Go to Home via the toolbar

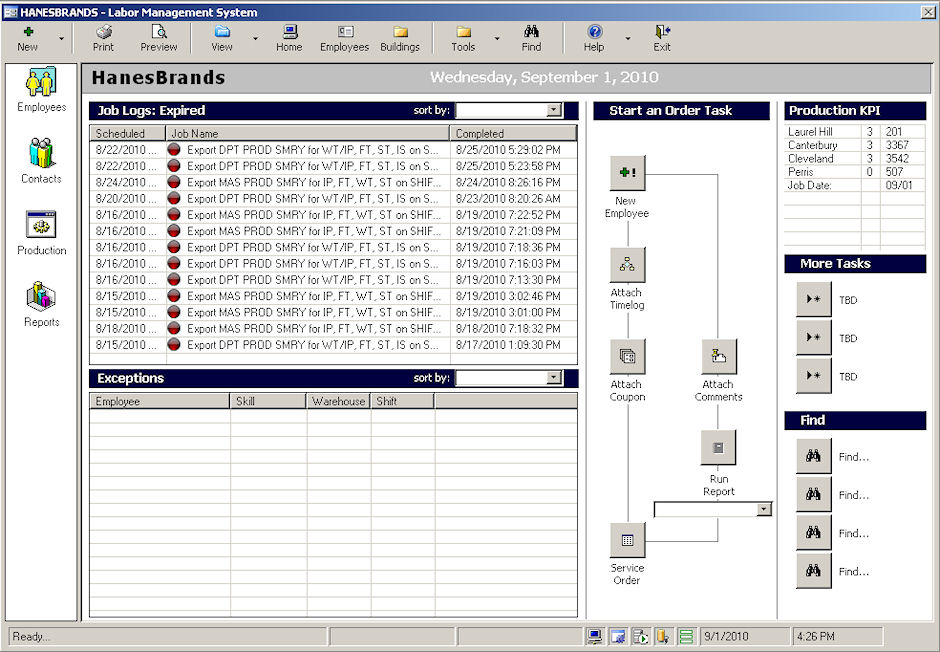pos(289,38)
